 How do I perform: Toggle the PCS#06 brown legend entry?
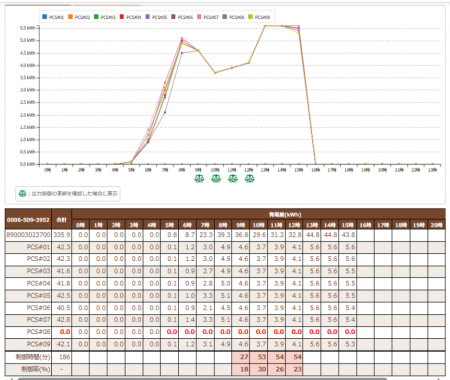(182, 17)
